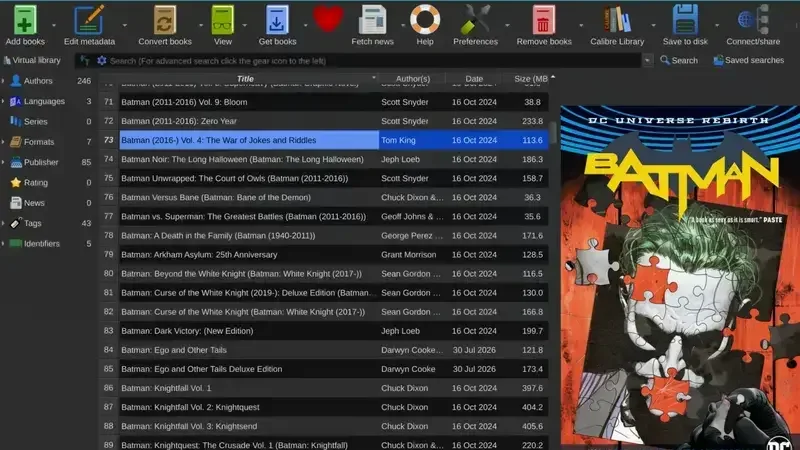This screenshot has height=450, width=800.
Task: Open the Get books dropdown arrow
Action: point(305,24)
